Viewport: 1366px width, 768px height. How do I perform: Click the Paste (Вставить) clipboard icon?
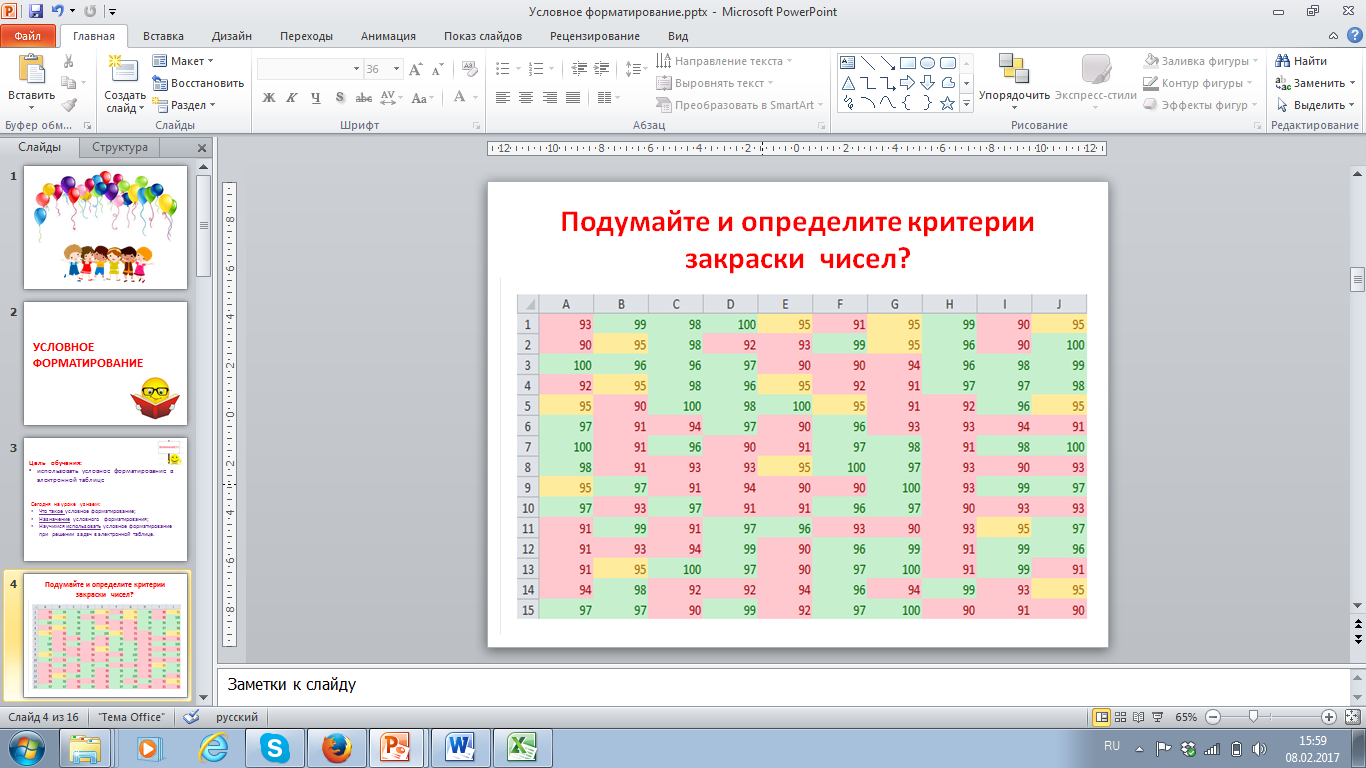click(x=31, y=70)
